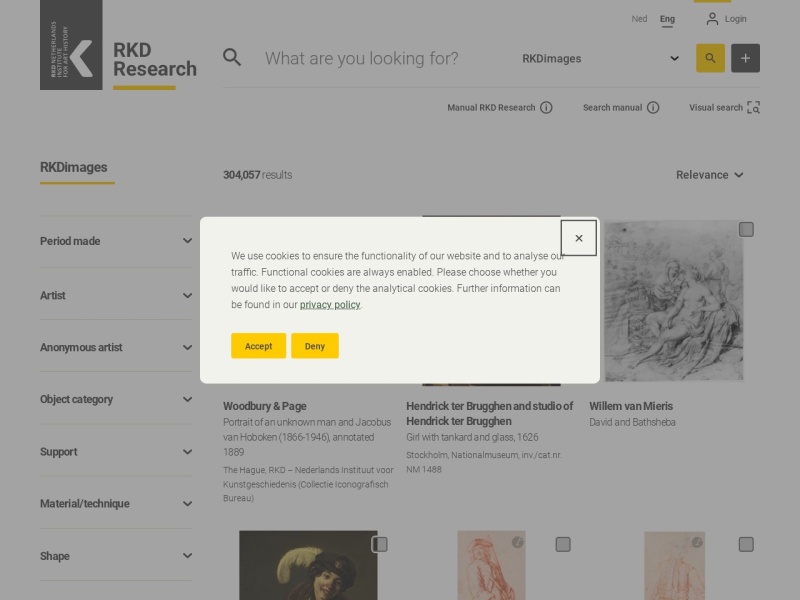800x600 pixels.
Task: Tick checkbox beside rightmost red chalk drawing
Action: pos(746,544)
